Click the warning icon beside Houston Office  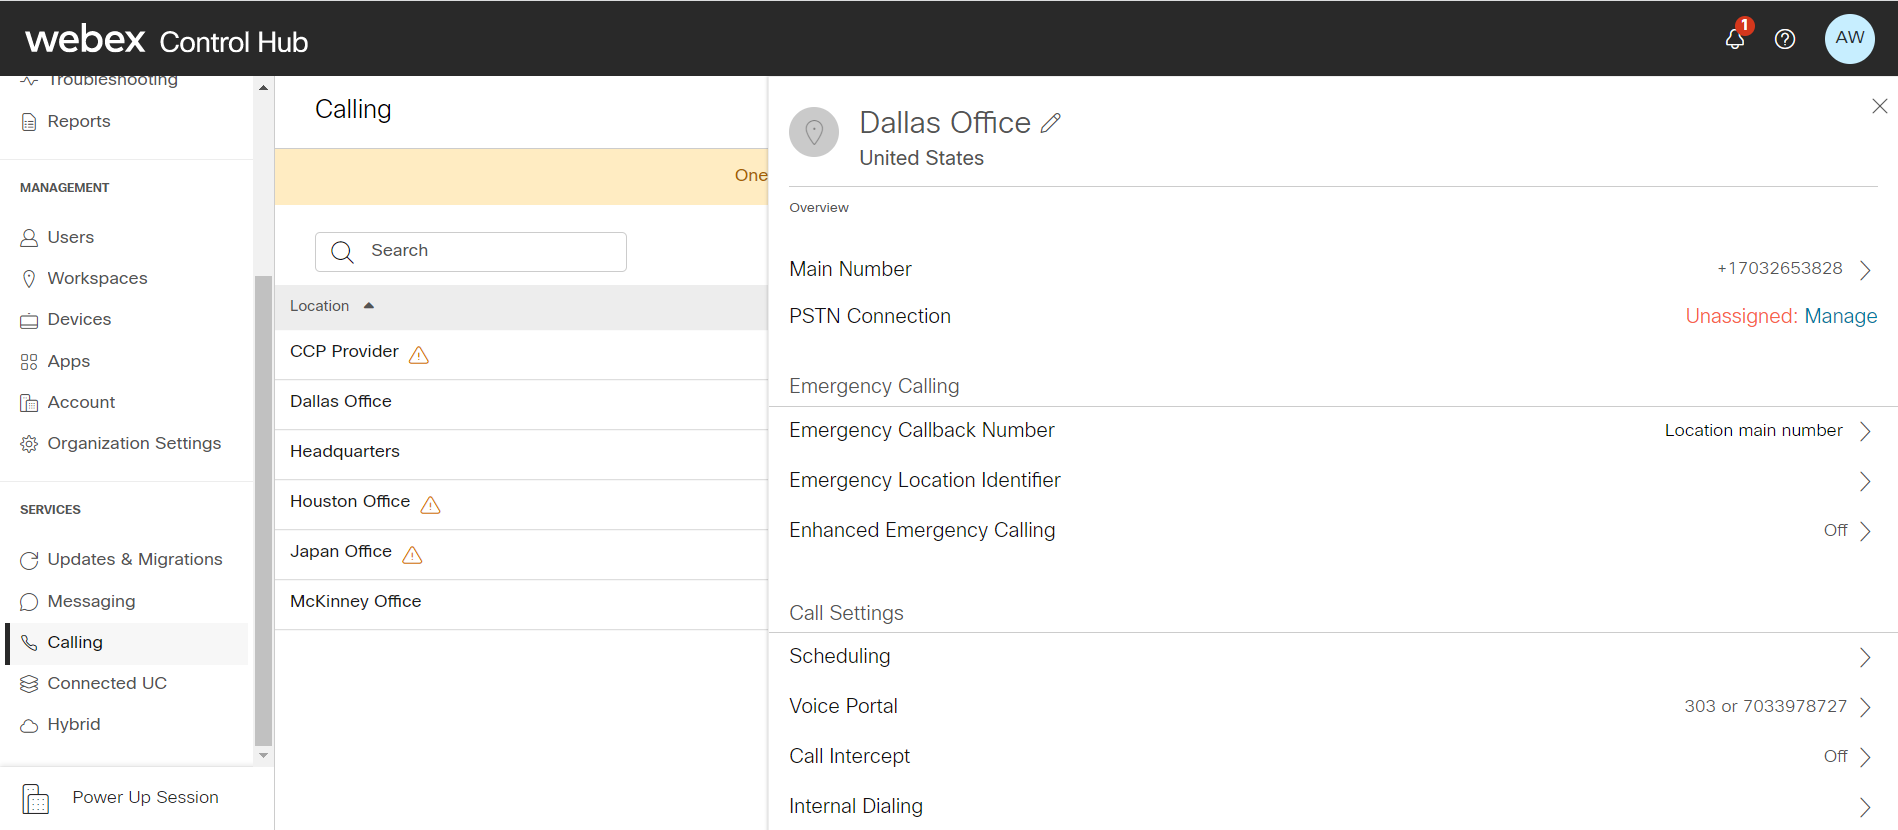(x=431, y=505)
